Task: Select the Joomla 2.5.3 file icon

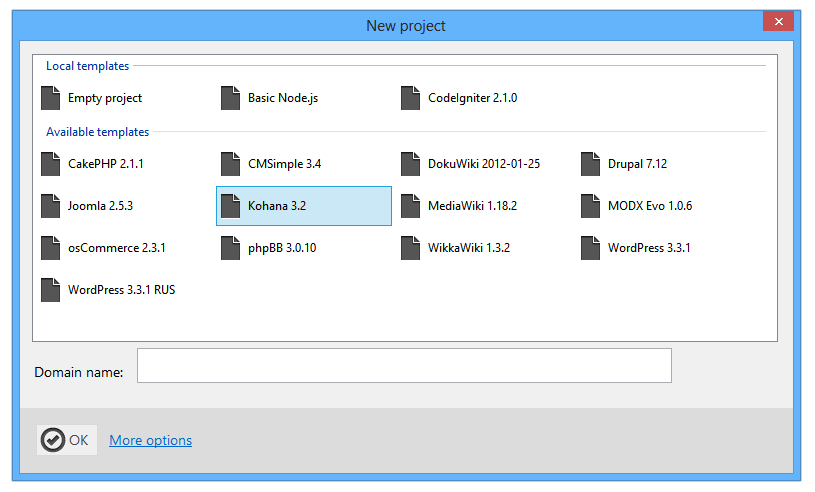Action: [50, 206]
